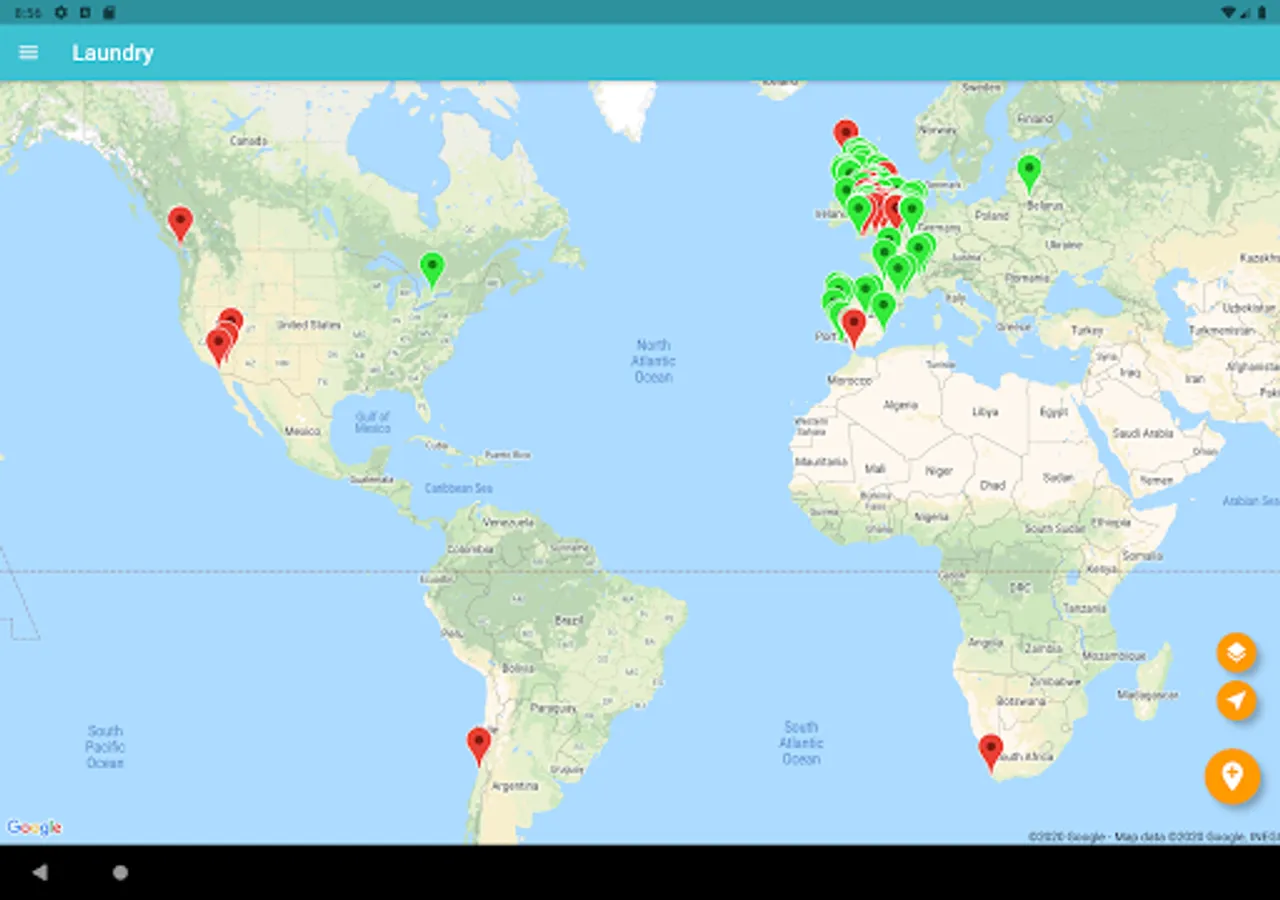Select the green marker near Belarus
Screen dimensions: 1280x900
pos(1029,173)
